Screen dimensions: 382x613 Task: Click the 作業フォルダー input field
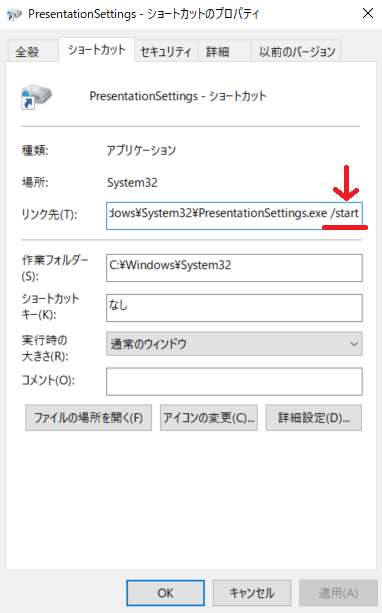point(234,268)
